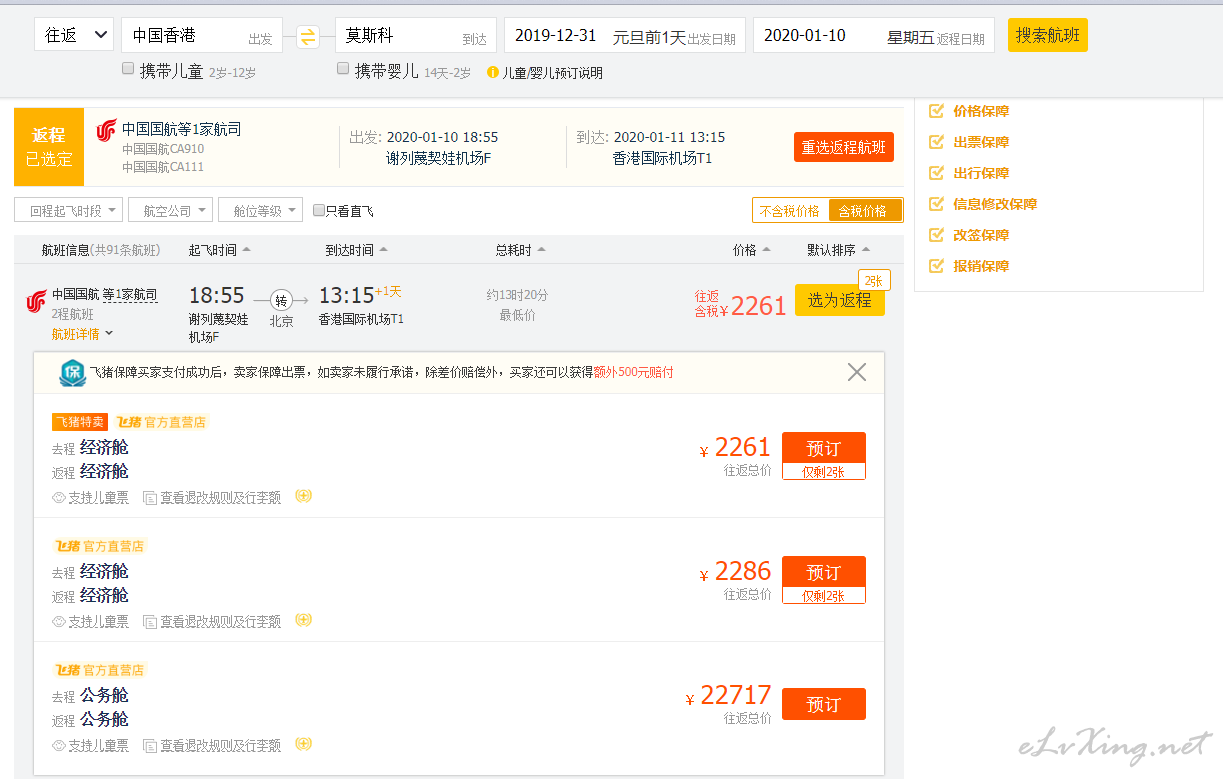Click the 改签保障 guarantee link
This screenshot has width=1223, height=779.
point(981,235)
